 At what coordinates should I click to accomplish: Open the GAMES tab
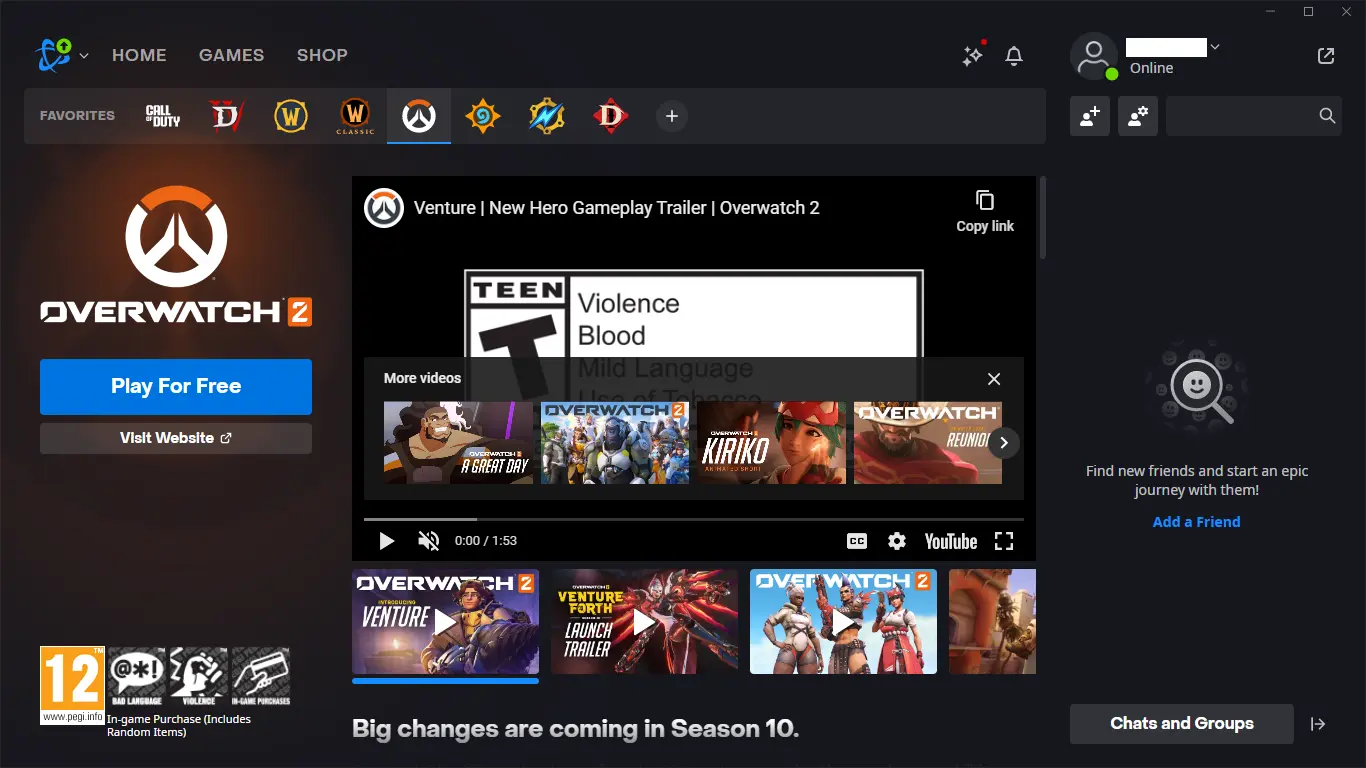coord(231,55)
